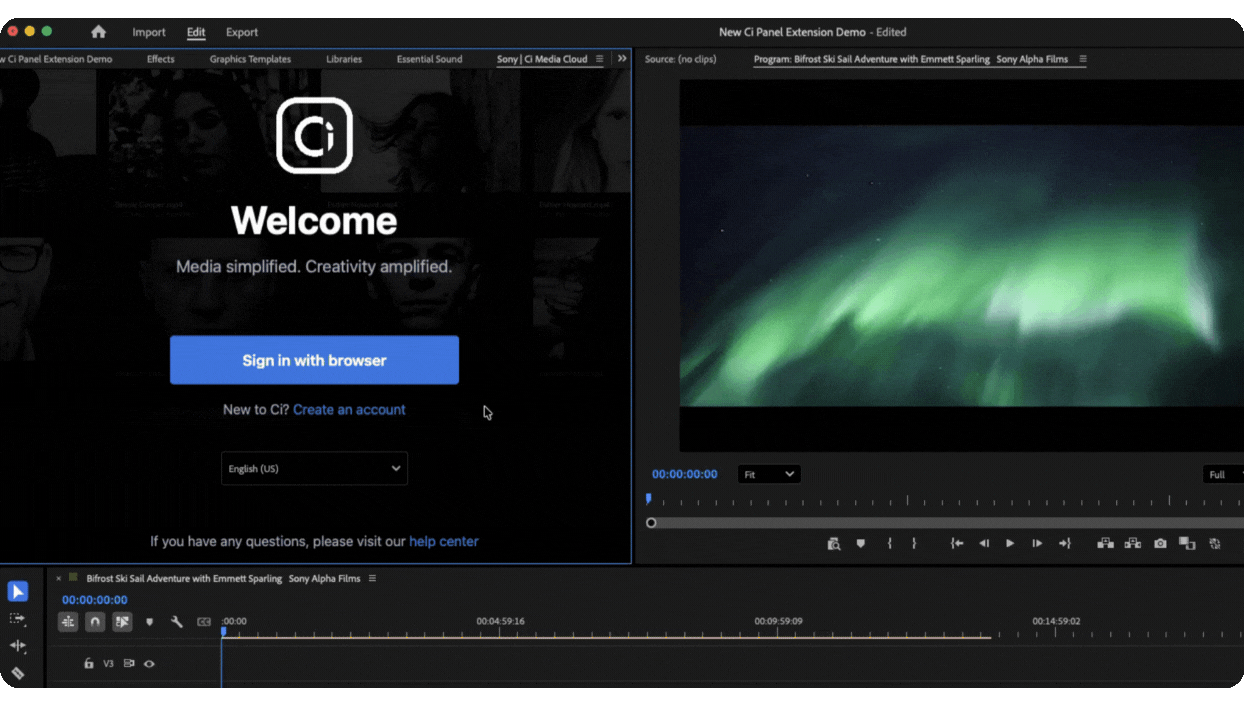The image size is (1244, 706).
Task: Export frame with camera icon
Action: coord(1160,543)
